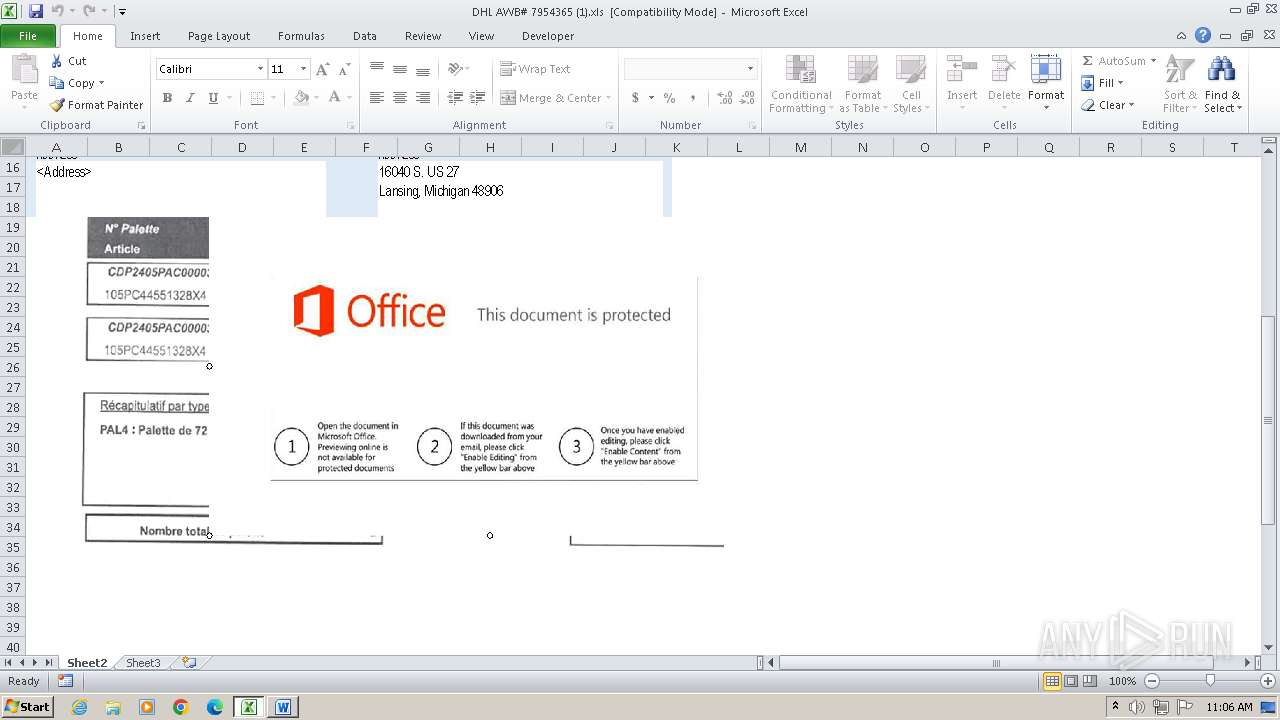This screenshot has height=720, width=1280.
Task: Switch to Page Break Preview in status bar
Action: click(x=1089, y=681)
